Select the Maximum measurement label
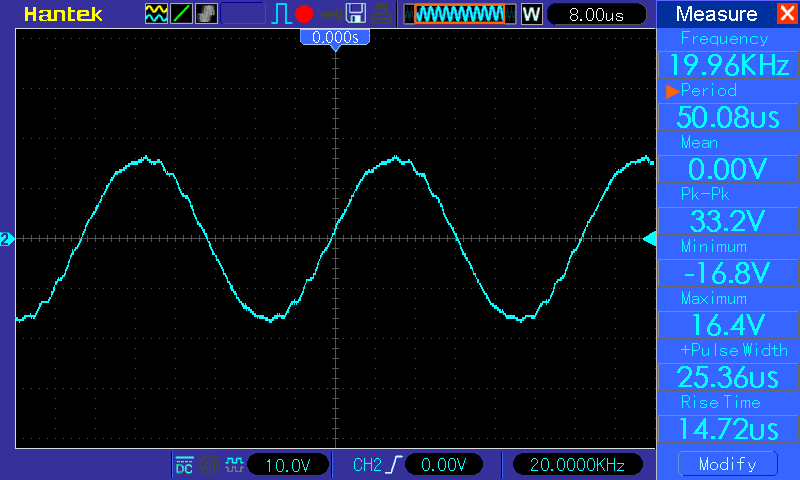 point(714,298)
